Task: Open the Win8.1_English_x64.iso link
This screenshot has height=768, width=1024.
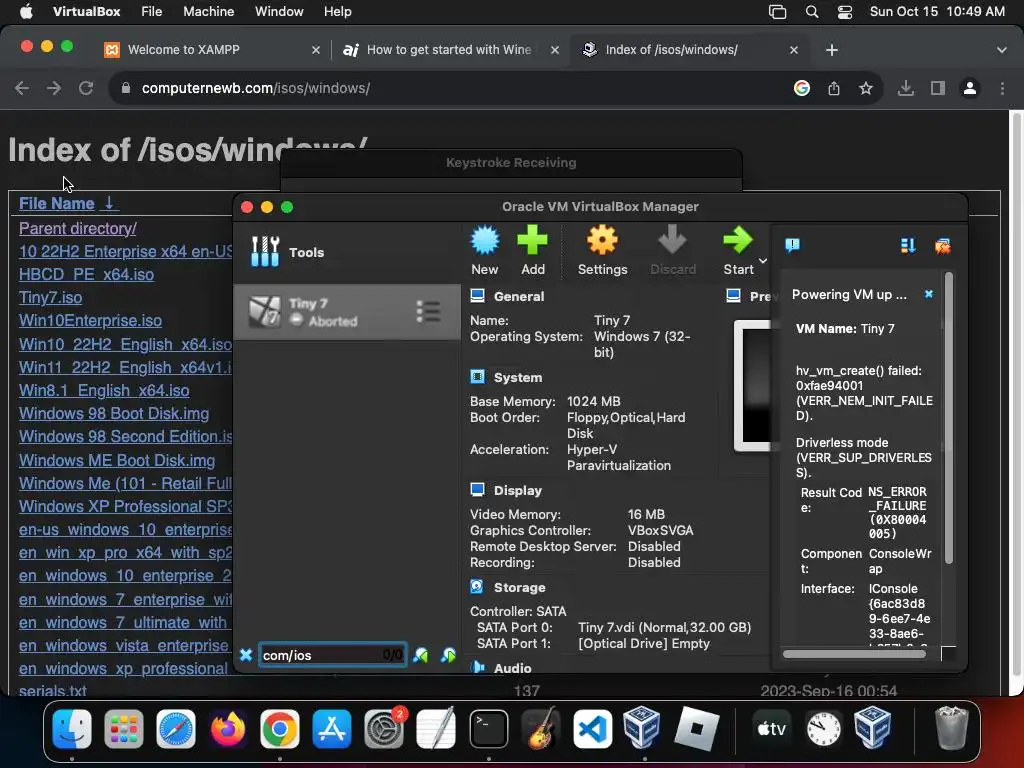Action: point(104,391)
